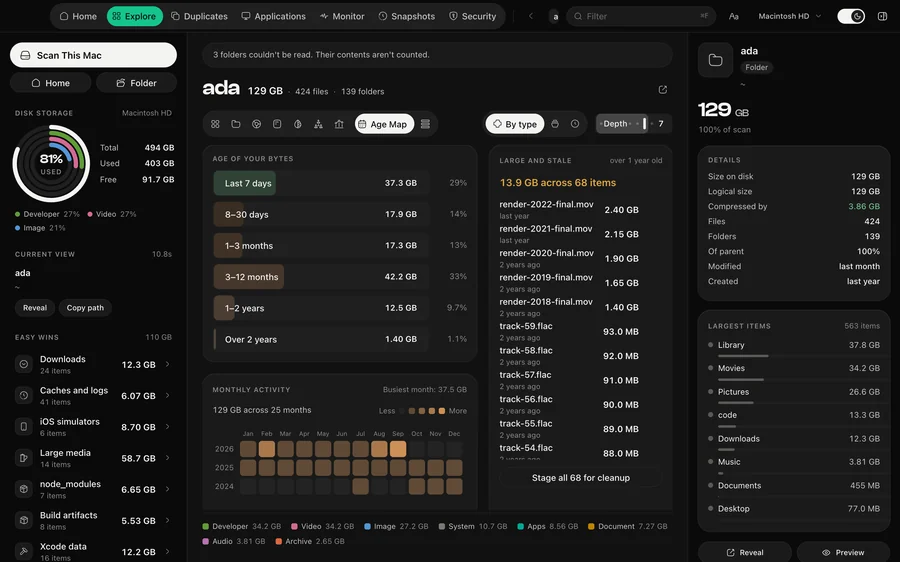
Task: Select the grid view icon in the view toolbar
Action: [215, 124]
